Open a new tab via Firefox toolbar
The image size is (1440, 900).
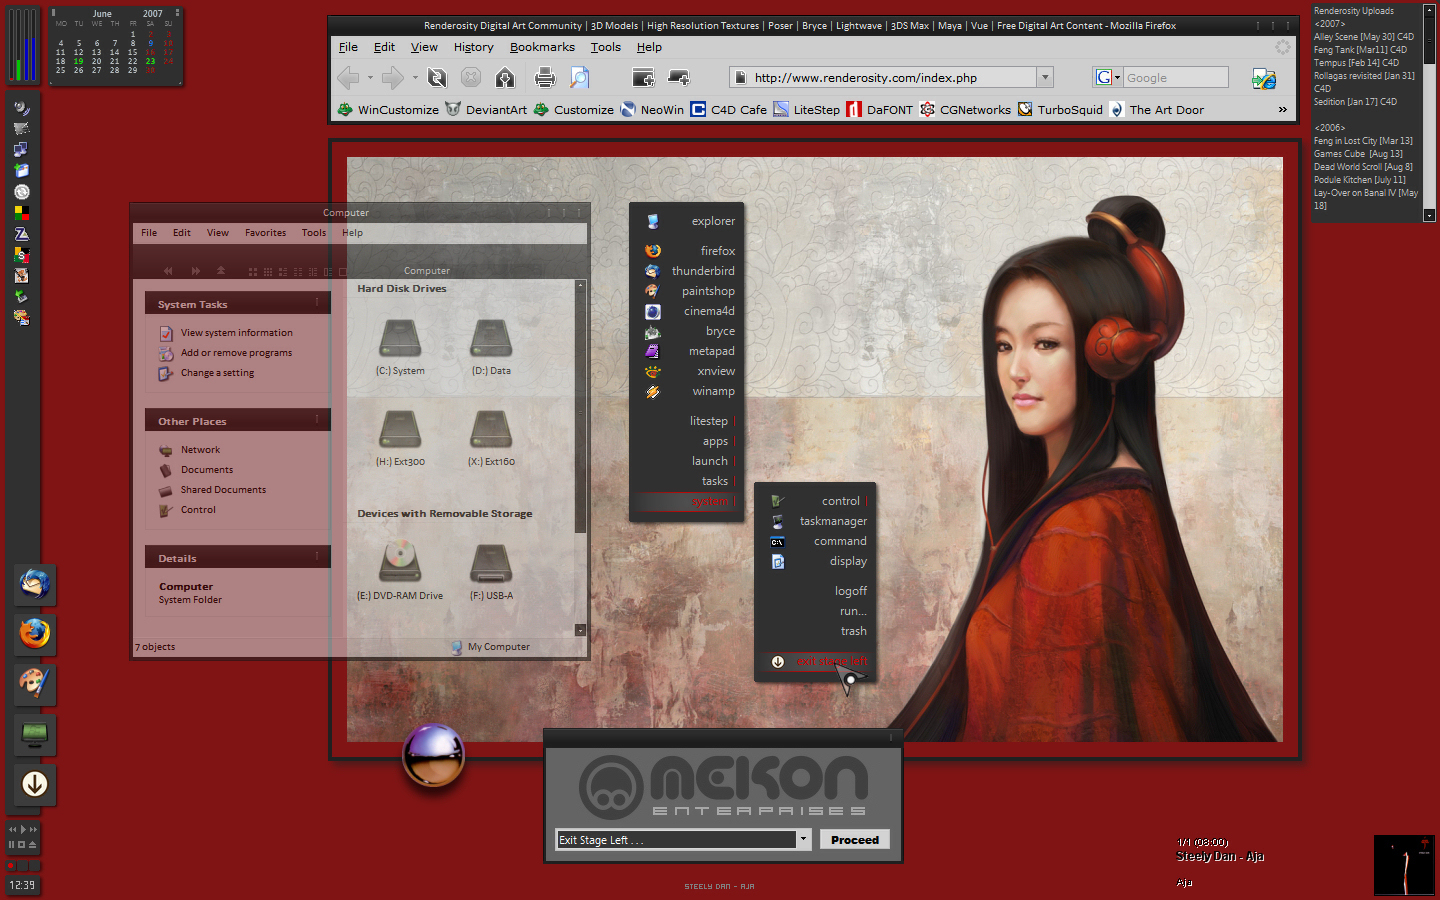pos(679,77)
